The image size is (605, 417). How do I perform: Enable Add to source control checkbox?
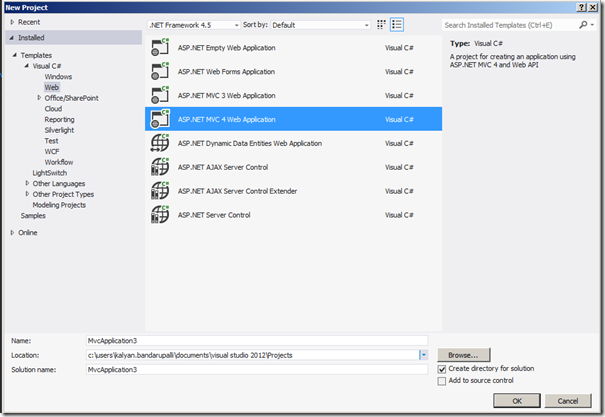(x=442, y=381)
